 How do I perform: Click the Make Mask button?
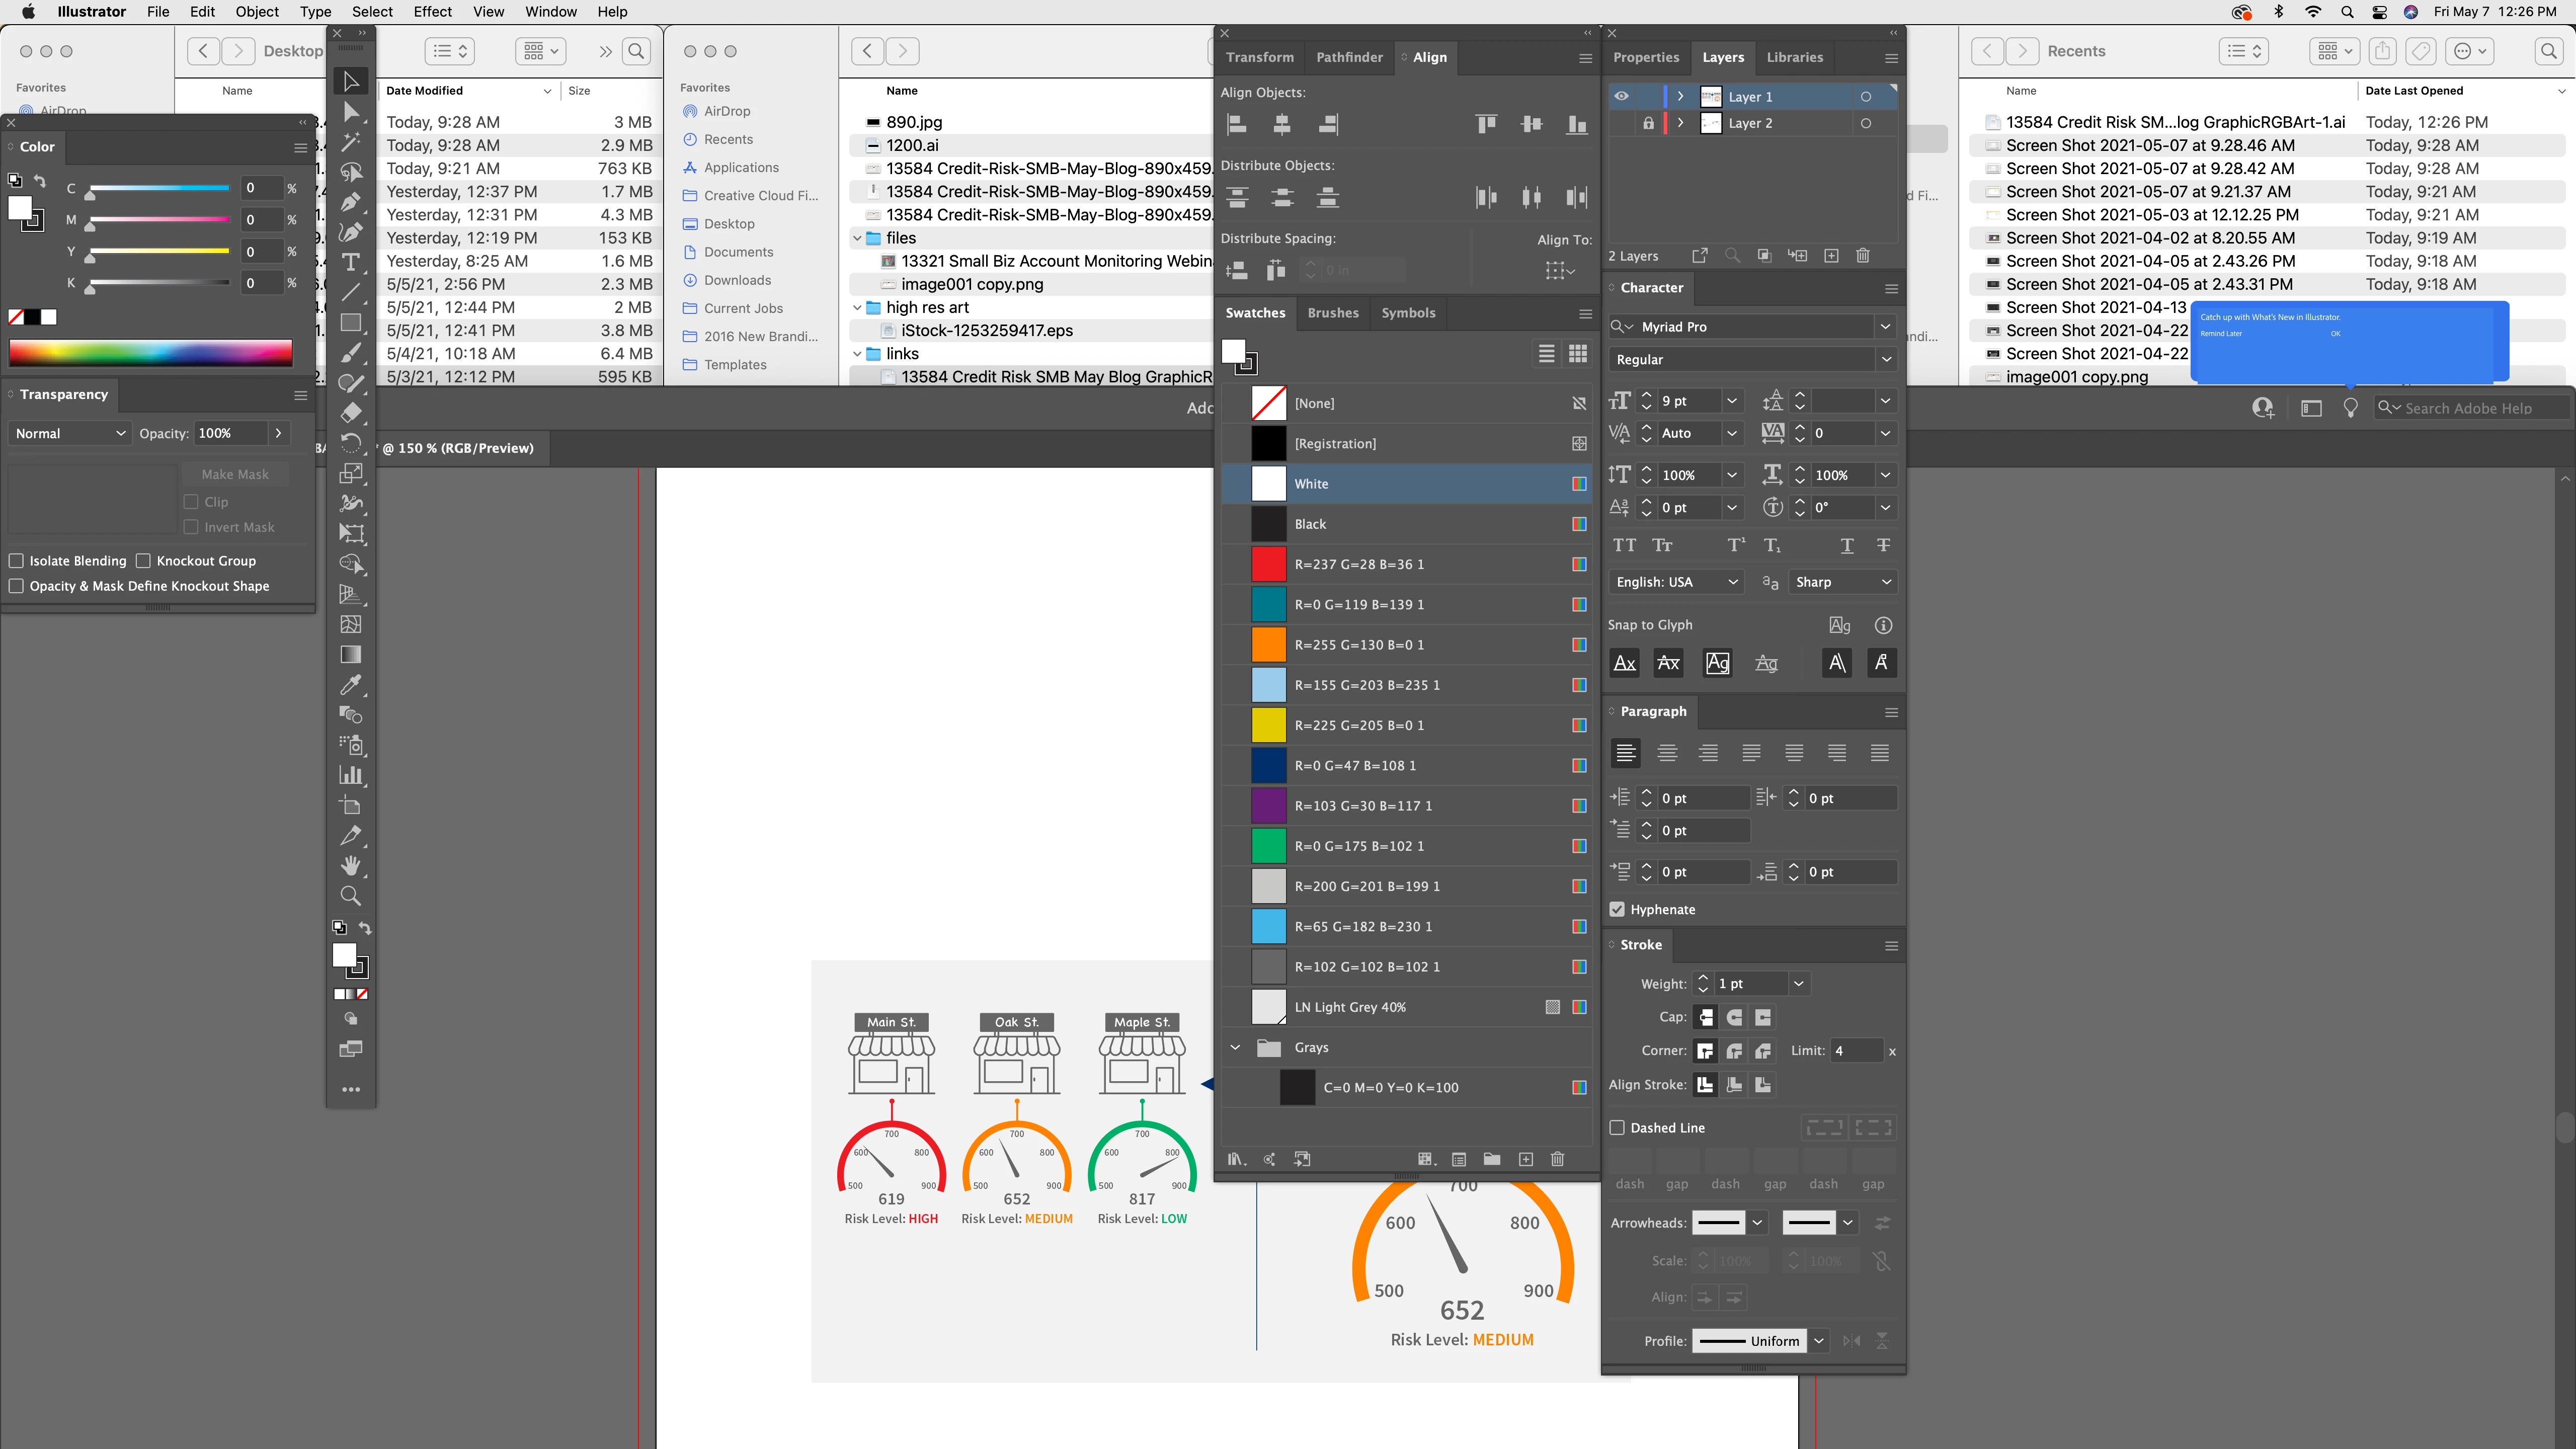pos(235,474)
